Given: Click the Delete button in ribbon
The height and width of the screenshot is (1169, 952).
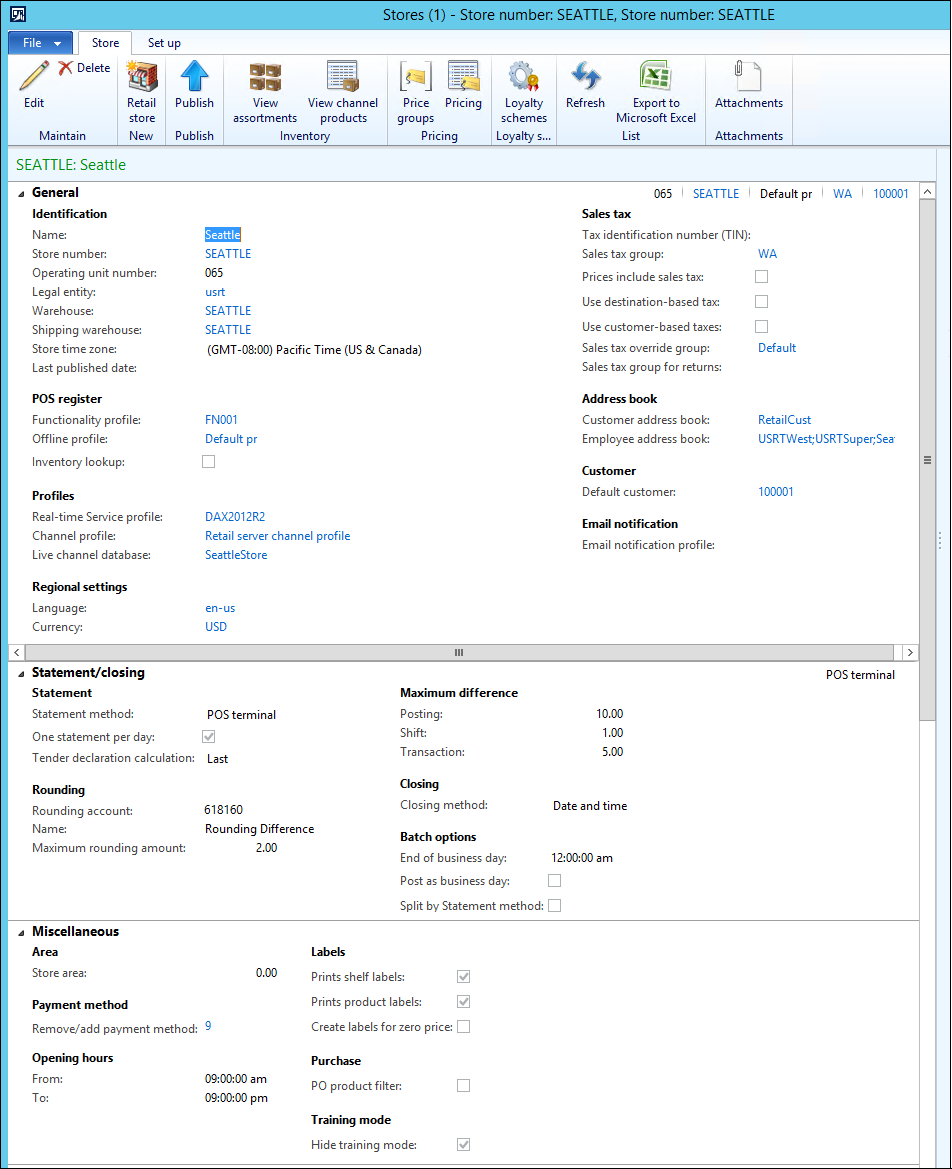Looking at the screenshot, I should coord(84,68).
